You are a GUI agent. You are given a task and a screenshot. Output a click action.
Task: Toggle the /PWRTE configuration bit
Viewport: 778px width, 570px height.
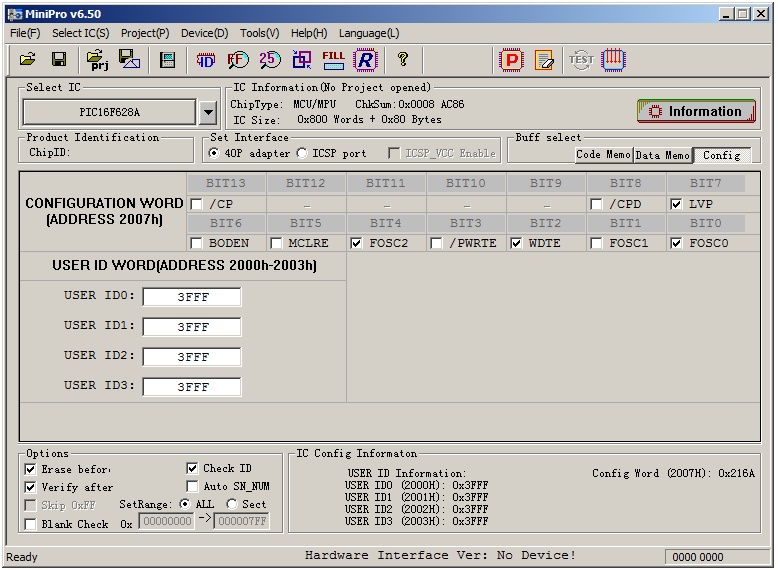437,243
